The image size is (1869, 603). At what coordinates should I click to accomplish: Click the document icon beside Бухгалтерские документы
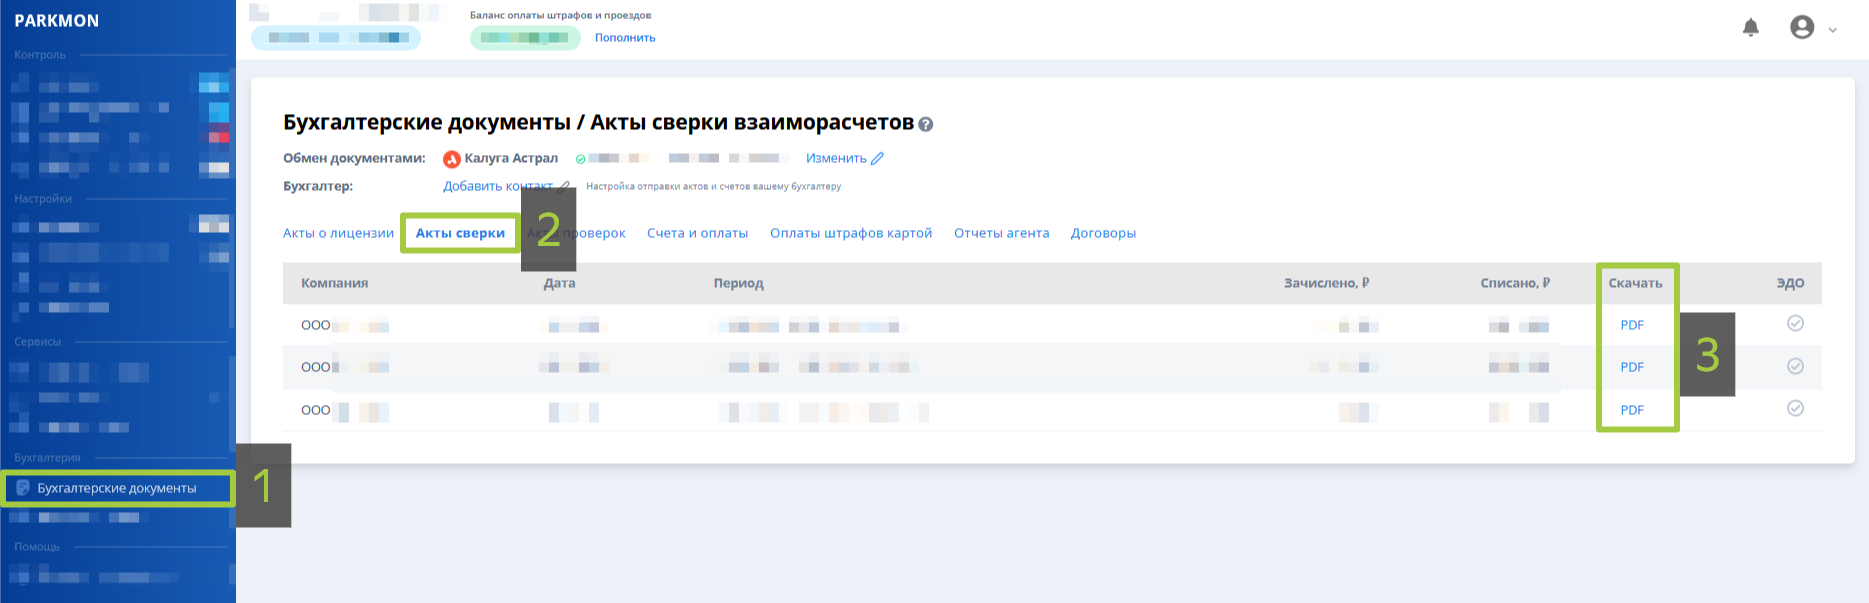pyautogui.click(x=23, y=488)
